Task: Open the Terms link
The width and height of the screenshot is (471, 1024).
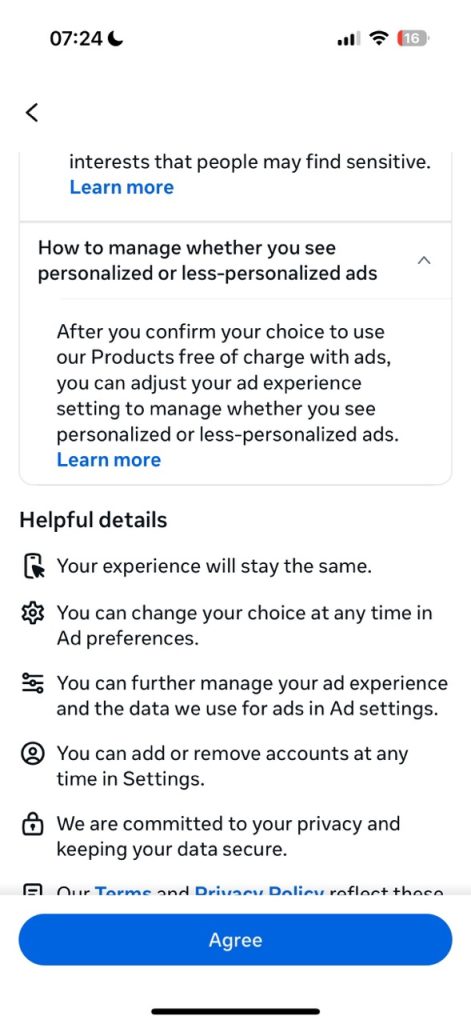Action: tap(133, 890)
